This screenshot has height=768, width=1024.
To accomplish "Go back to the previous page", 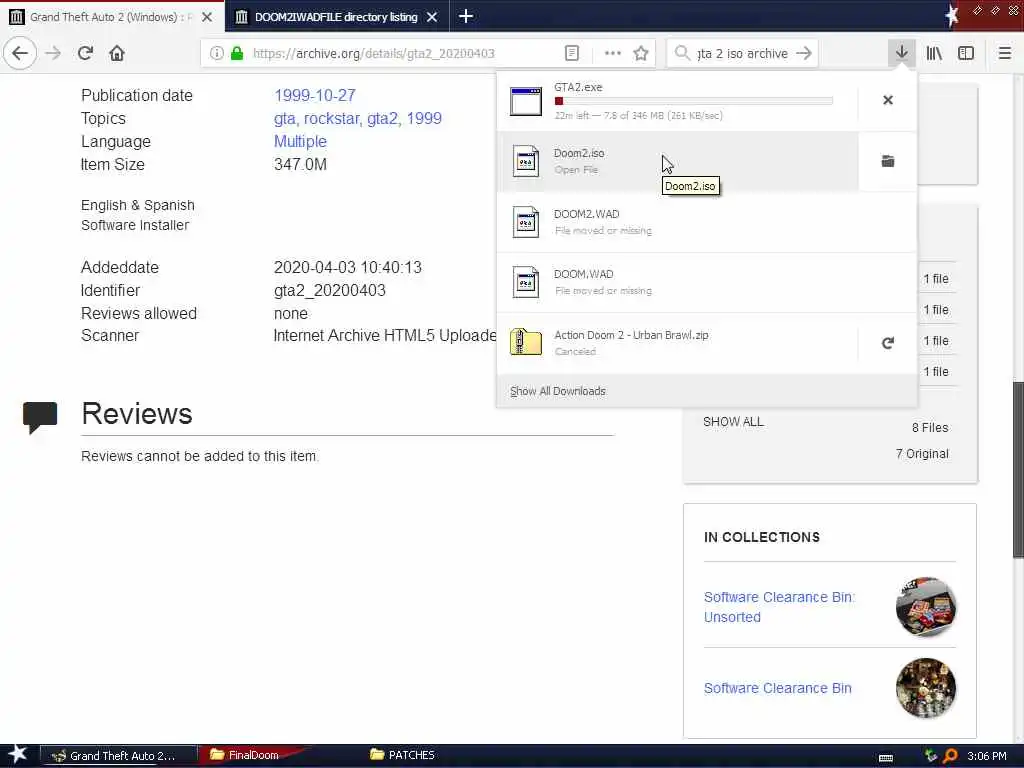I will click(20, 53).
